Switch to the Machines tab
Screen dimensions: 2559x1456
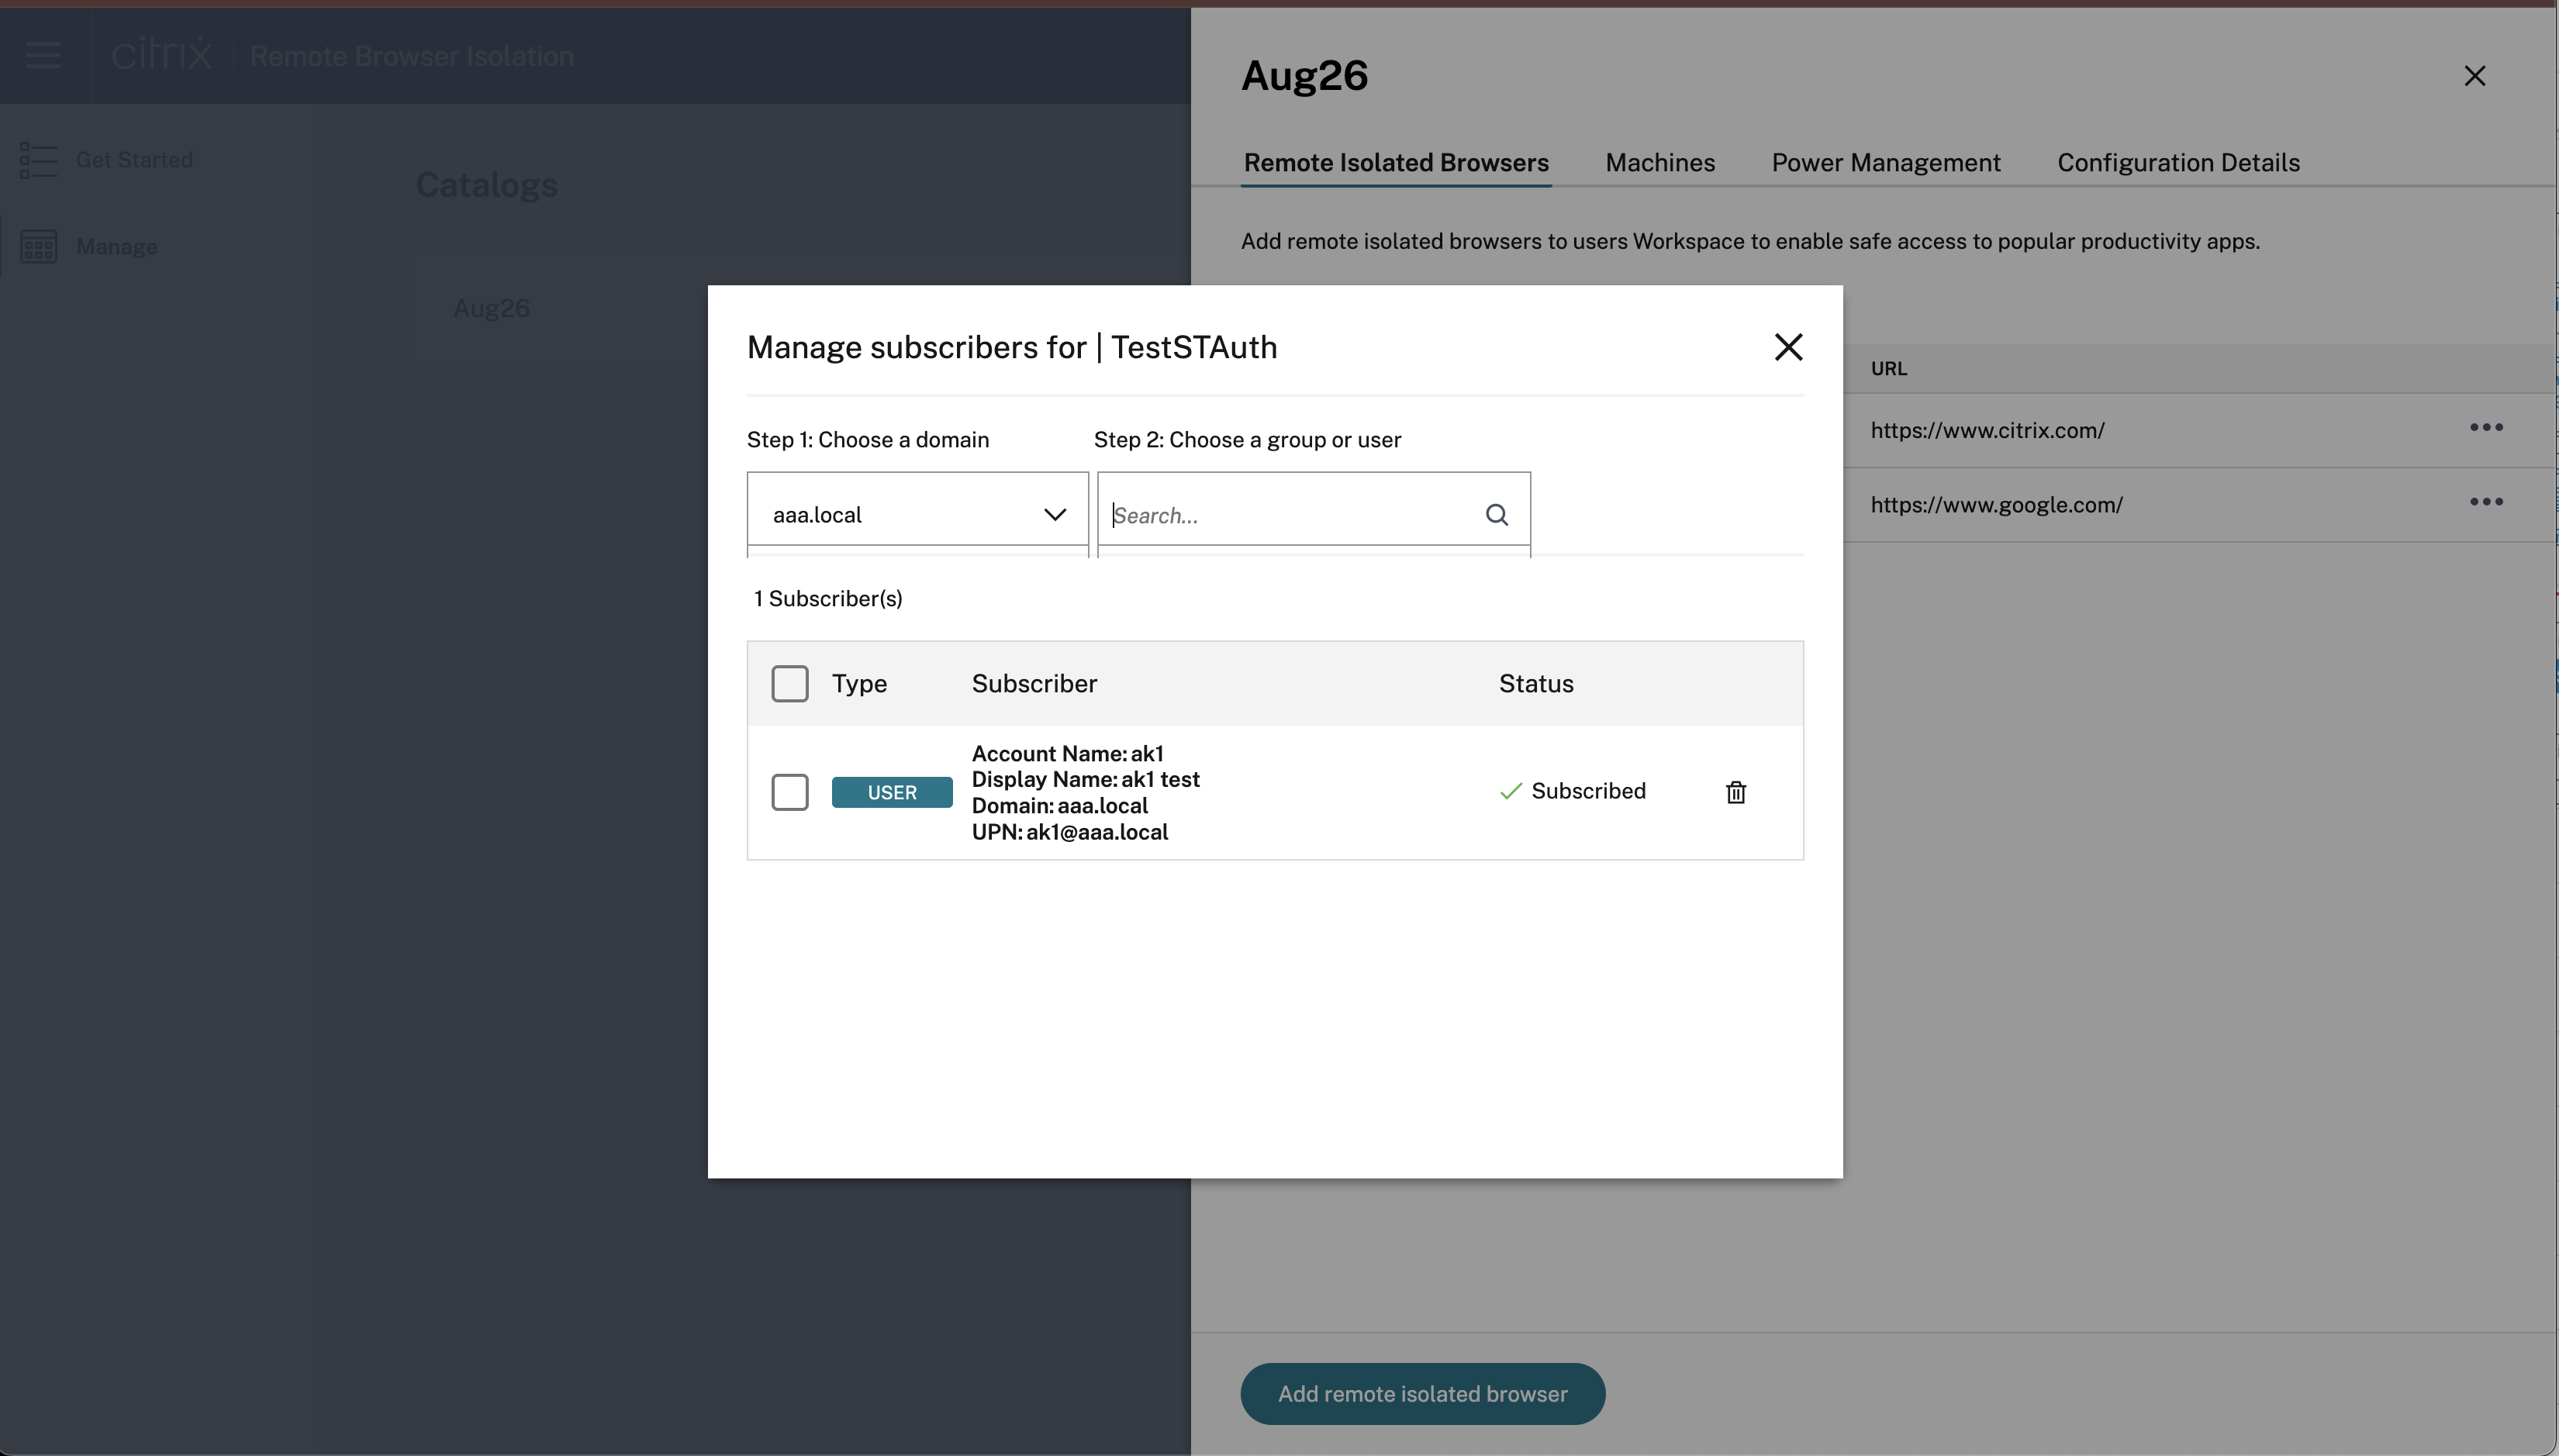coord(1659,160)
